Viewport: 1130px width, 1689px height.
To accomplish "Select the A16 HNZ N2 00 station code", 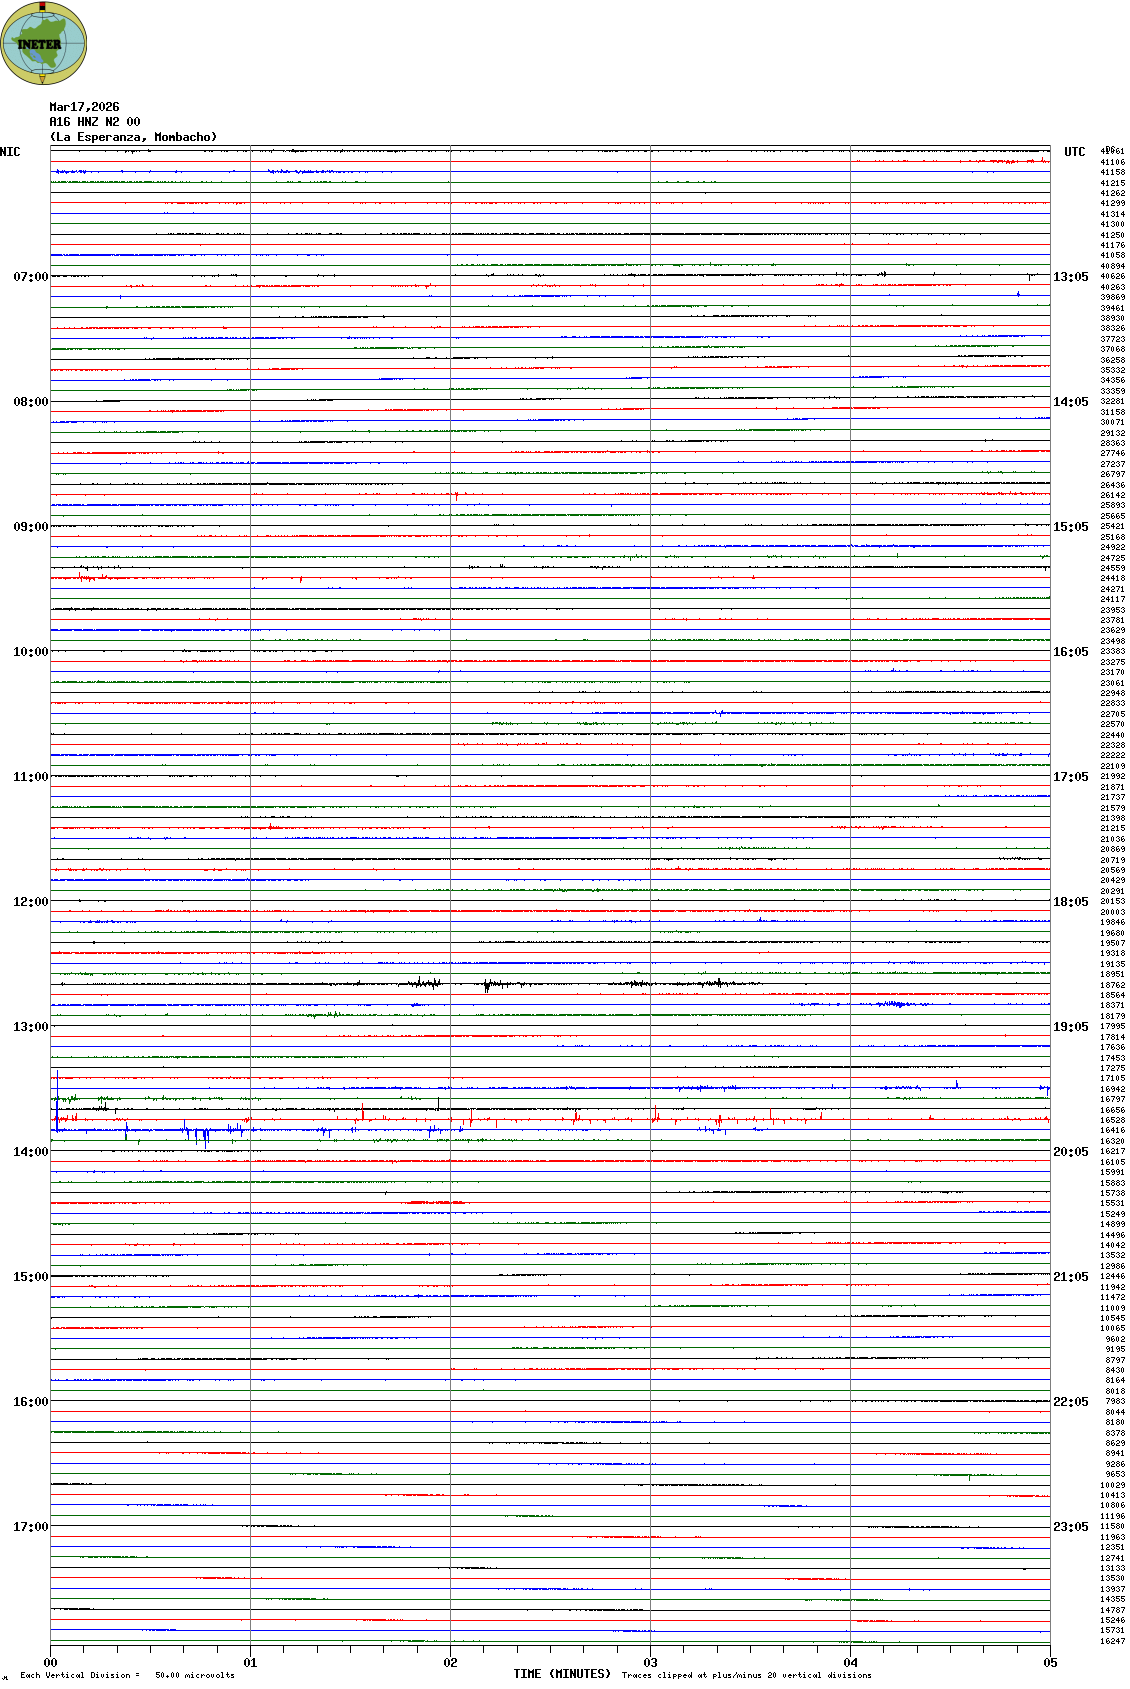I will tap(95, 122).
